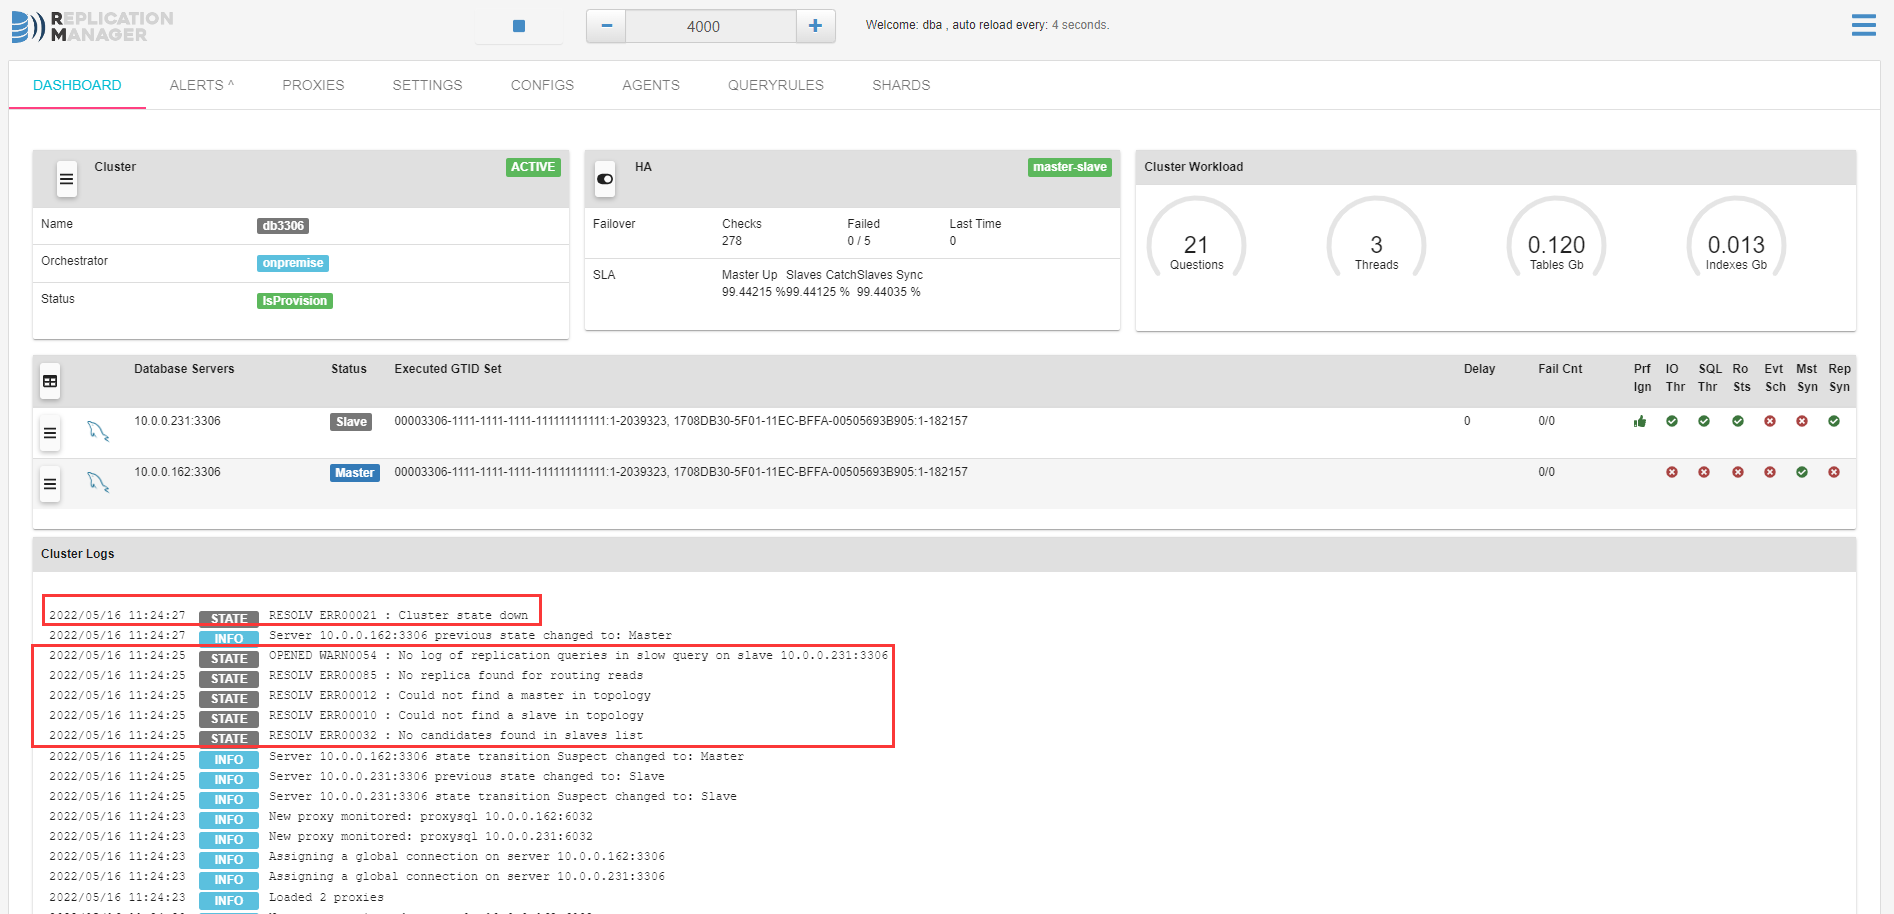Open the menu for server 10.0.0.231:3306
1894x914 pixels.
[x=49, y=433]
